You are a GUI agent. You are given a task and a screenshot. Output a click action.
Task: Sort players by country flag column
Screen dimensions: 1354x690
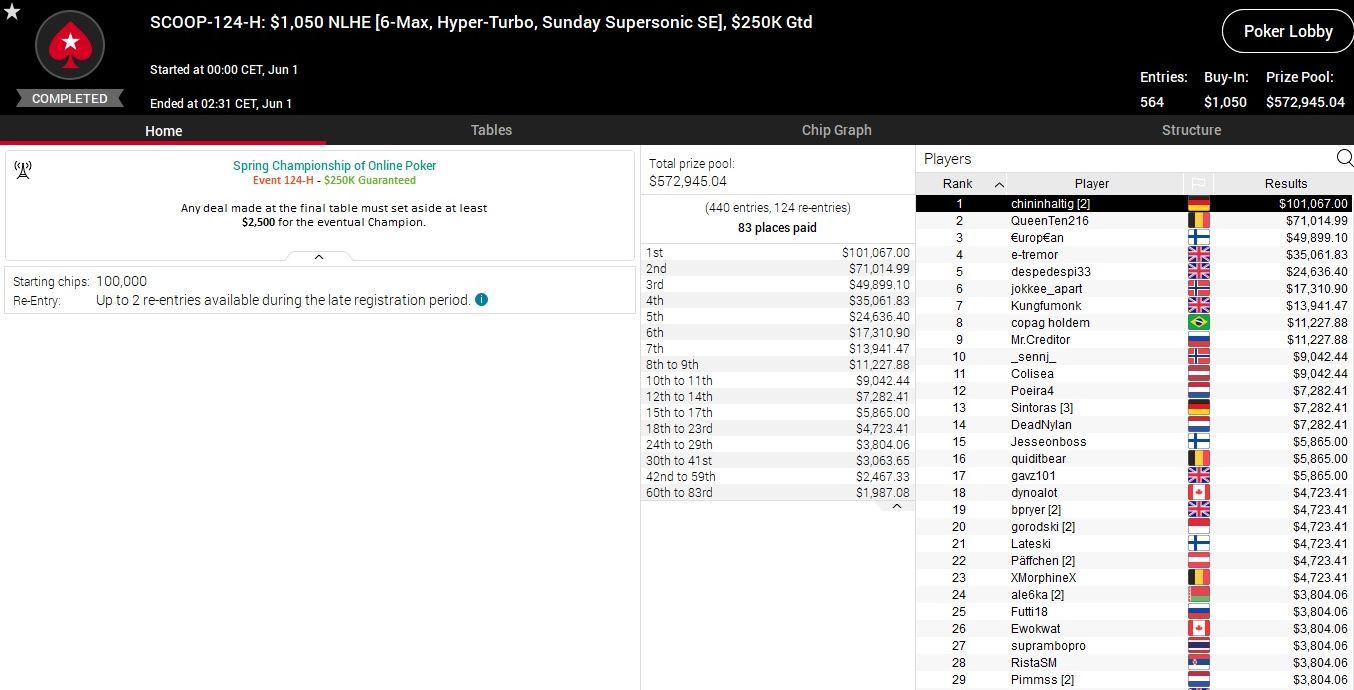point(1197,184)
